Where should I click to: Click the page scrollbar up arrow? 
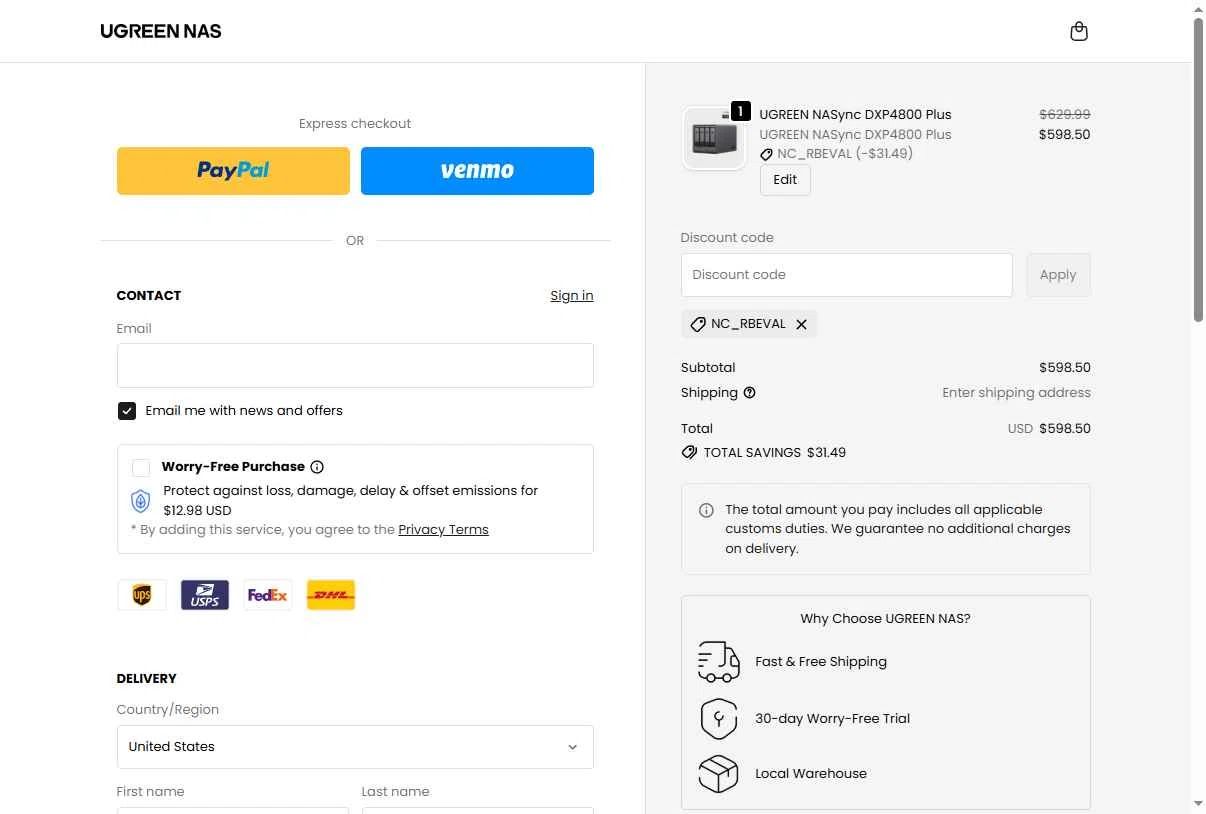(x=1198, y=9)
